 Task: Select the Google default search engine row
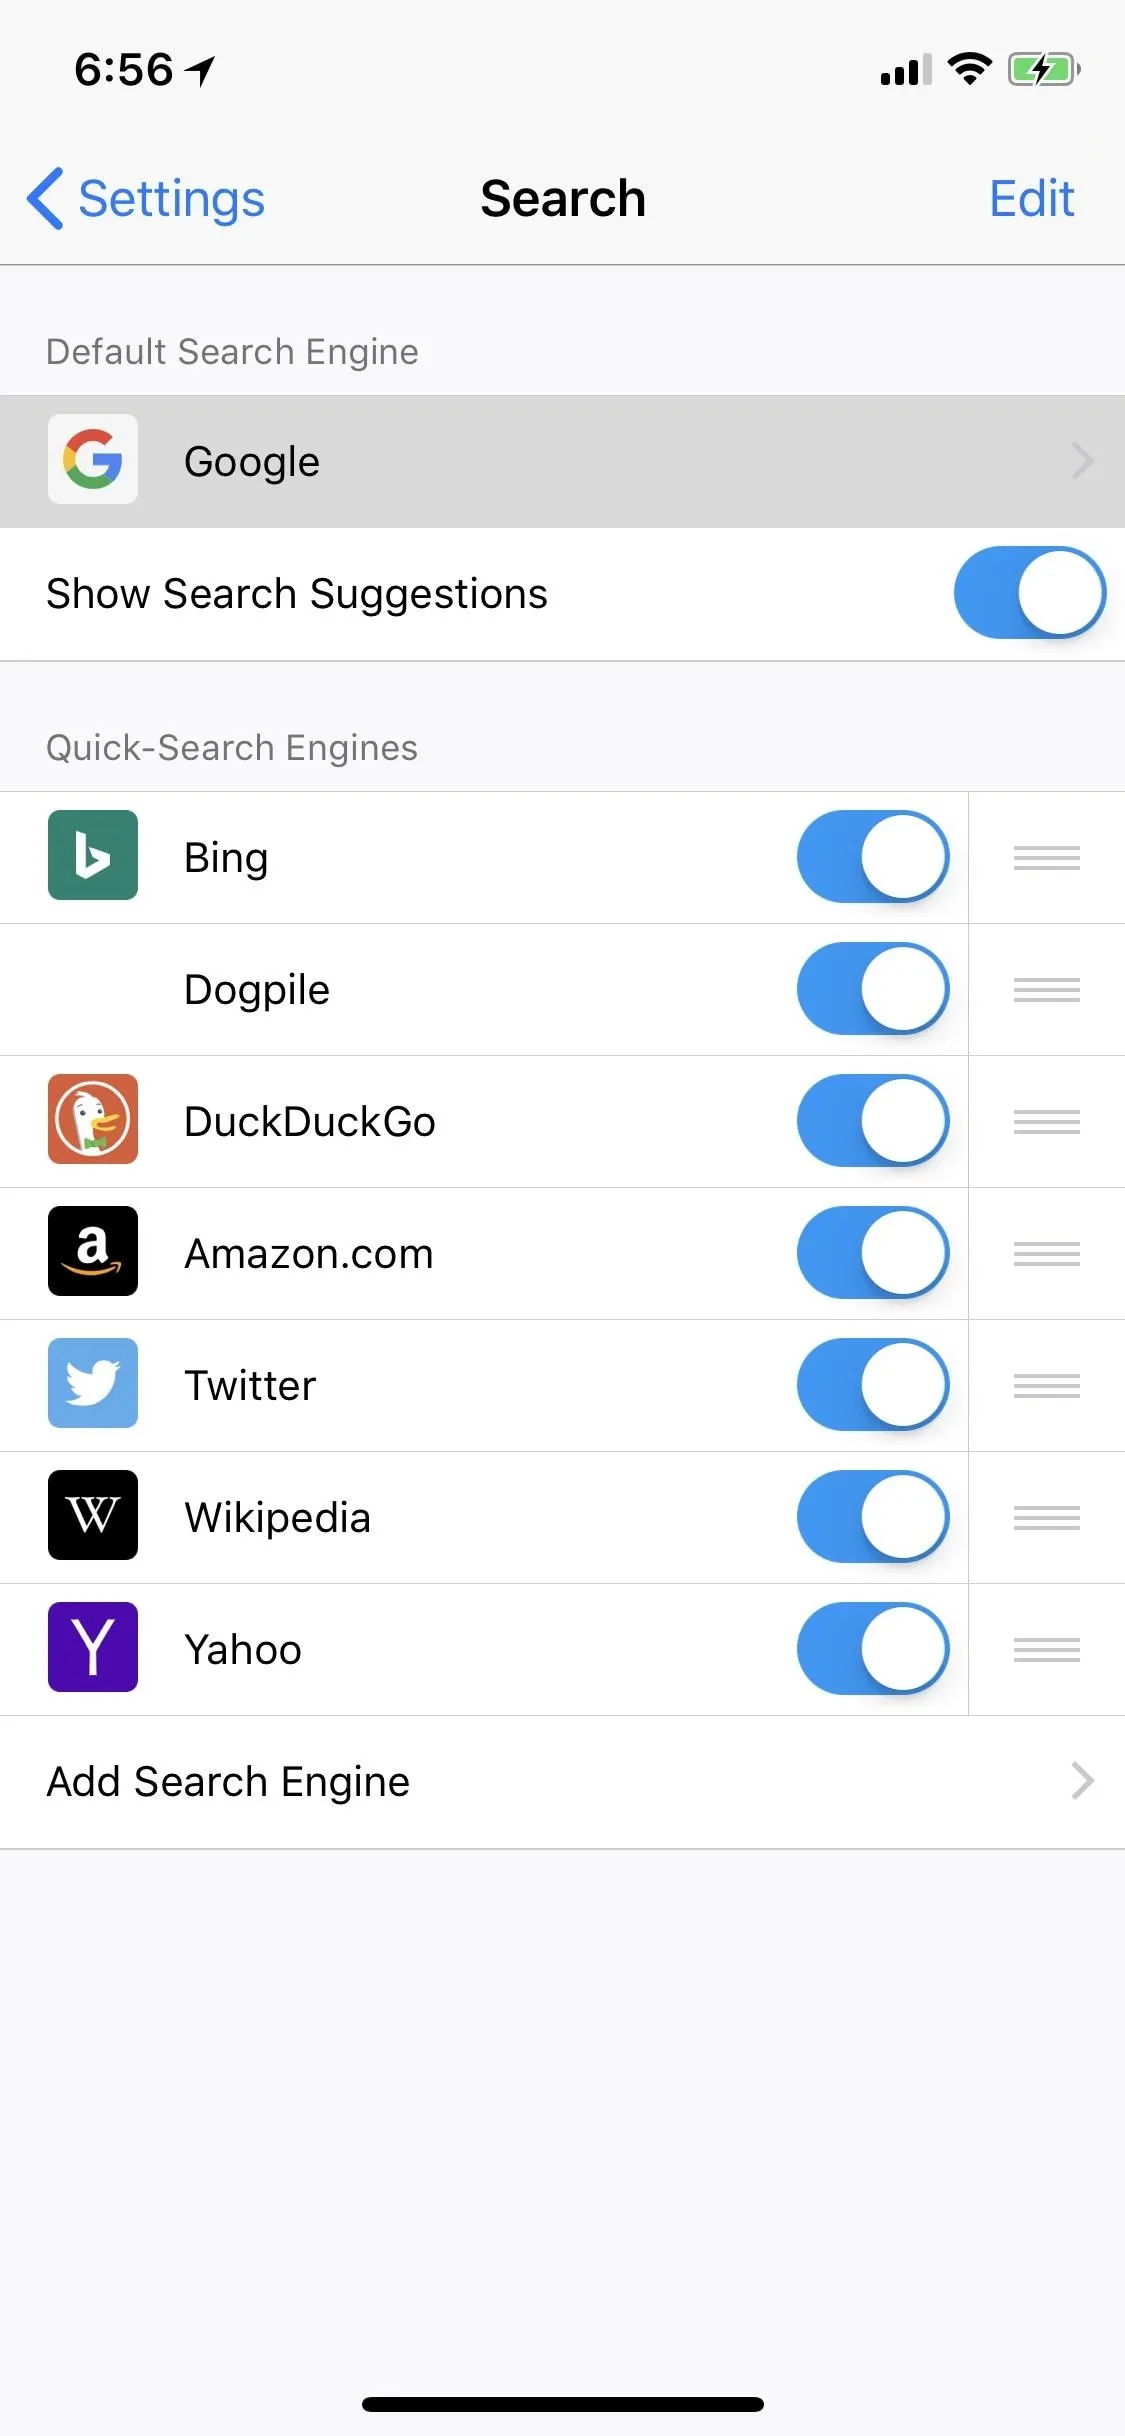click(x=562, y=461)
